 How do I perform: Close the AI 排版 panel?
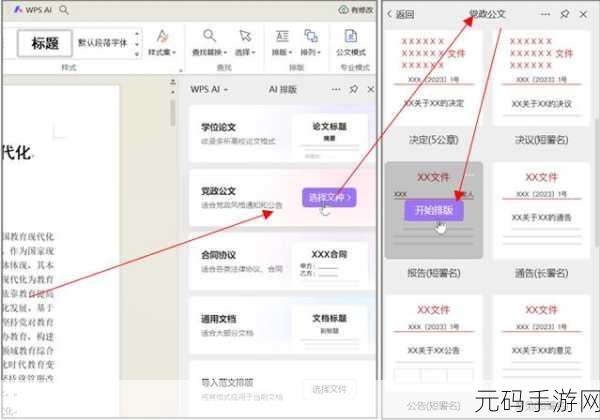(x=370, y=90)
